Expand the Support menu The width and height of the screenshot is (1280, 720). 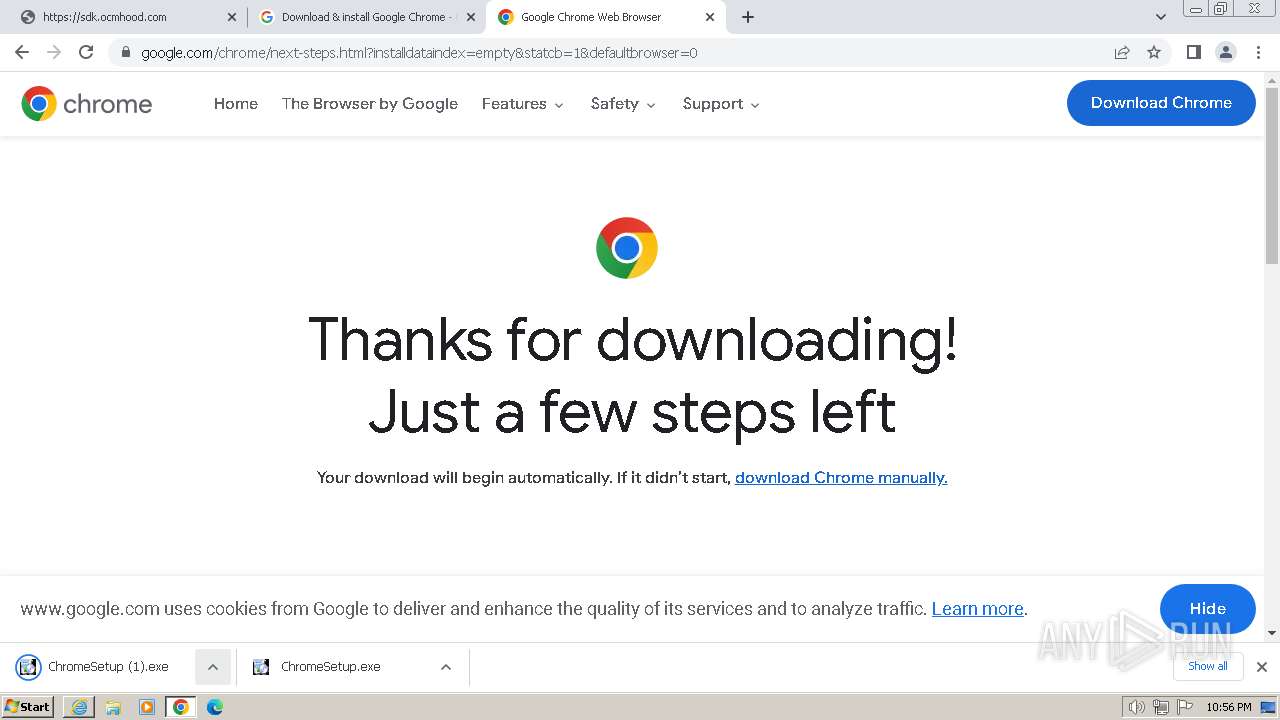pos(721,104)
